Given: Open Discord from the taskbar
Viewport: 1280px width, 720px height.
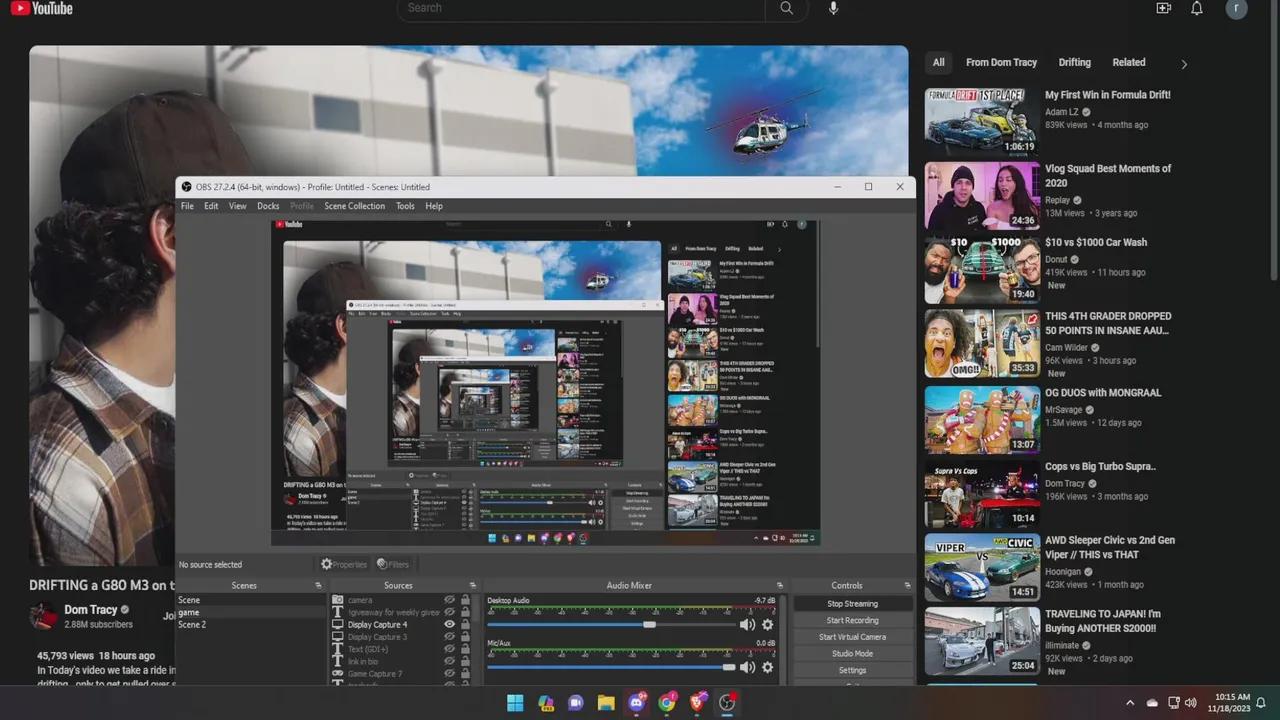Looking at the screenshot, I should [x=637, y=703].
